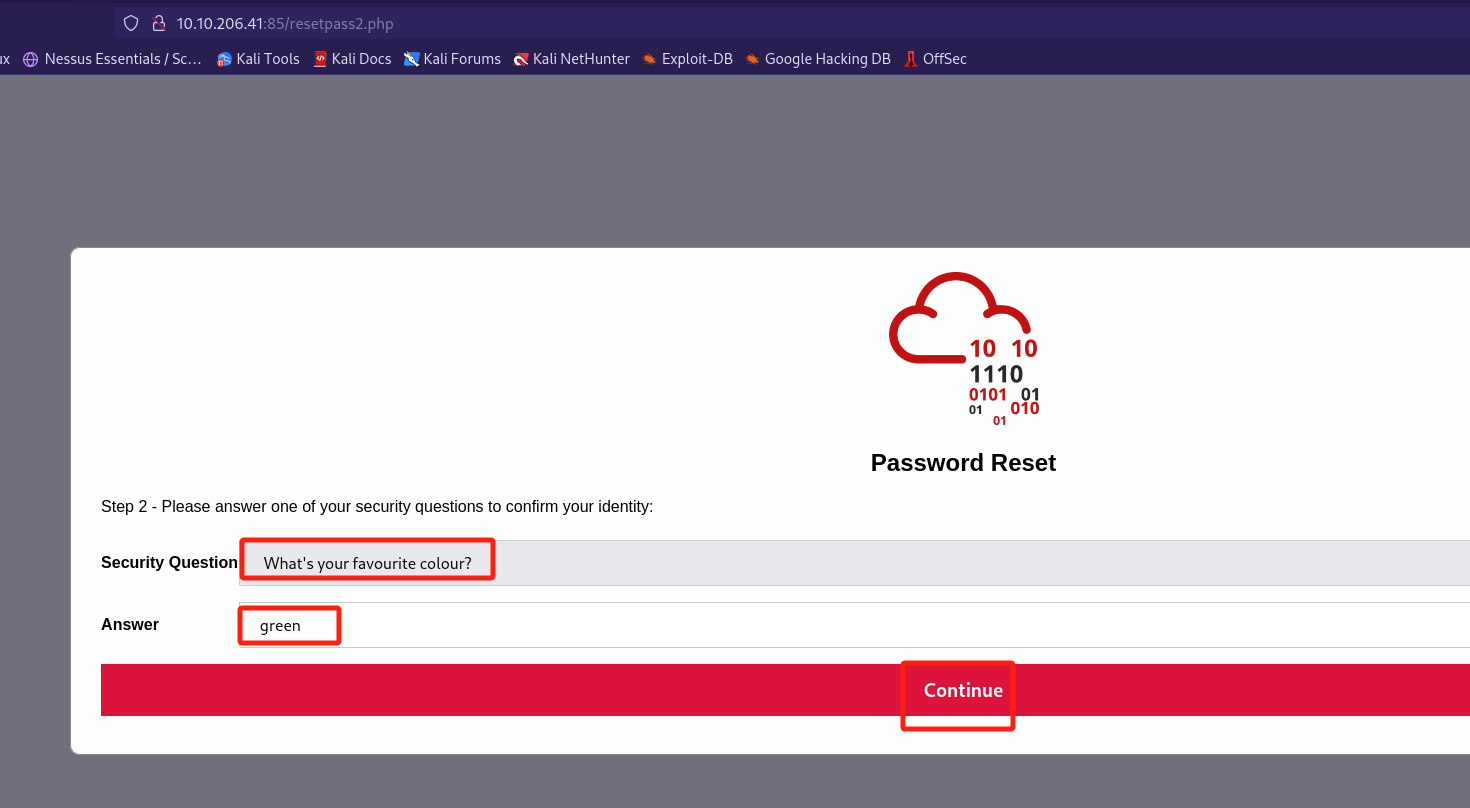Click the shield tracking protection icon
The image size is (1470, 808).
[x=131, y=23]
